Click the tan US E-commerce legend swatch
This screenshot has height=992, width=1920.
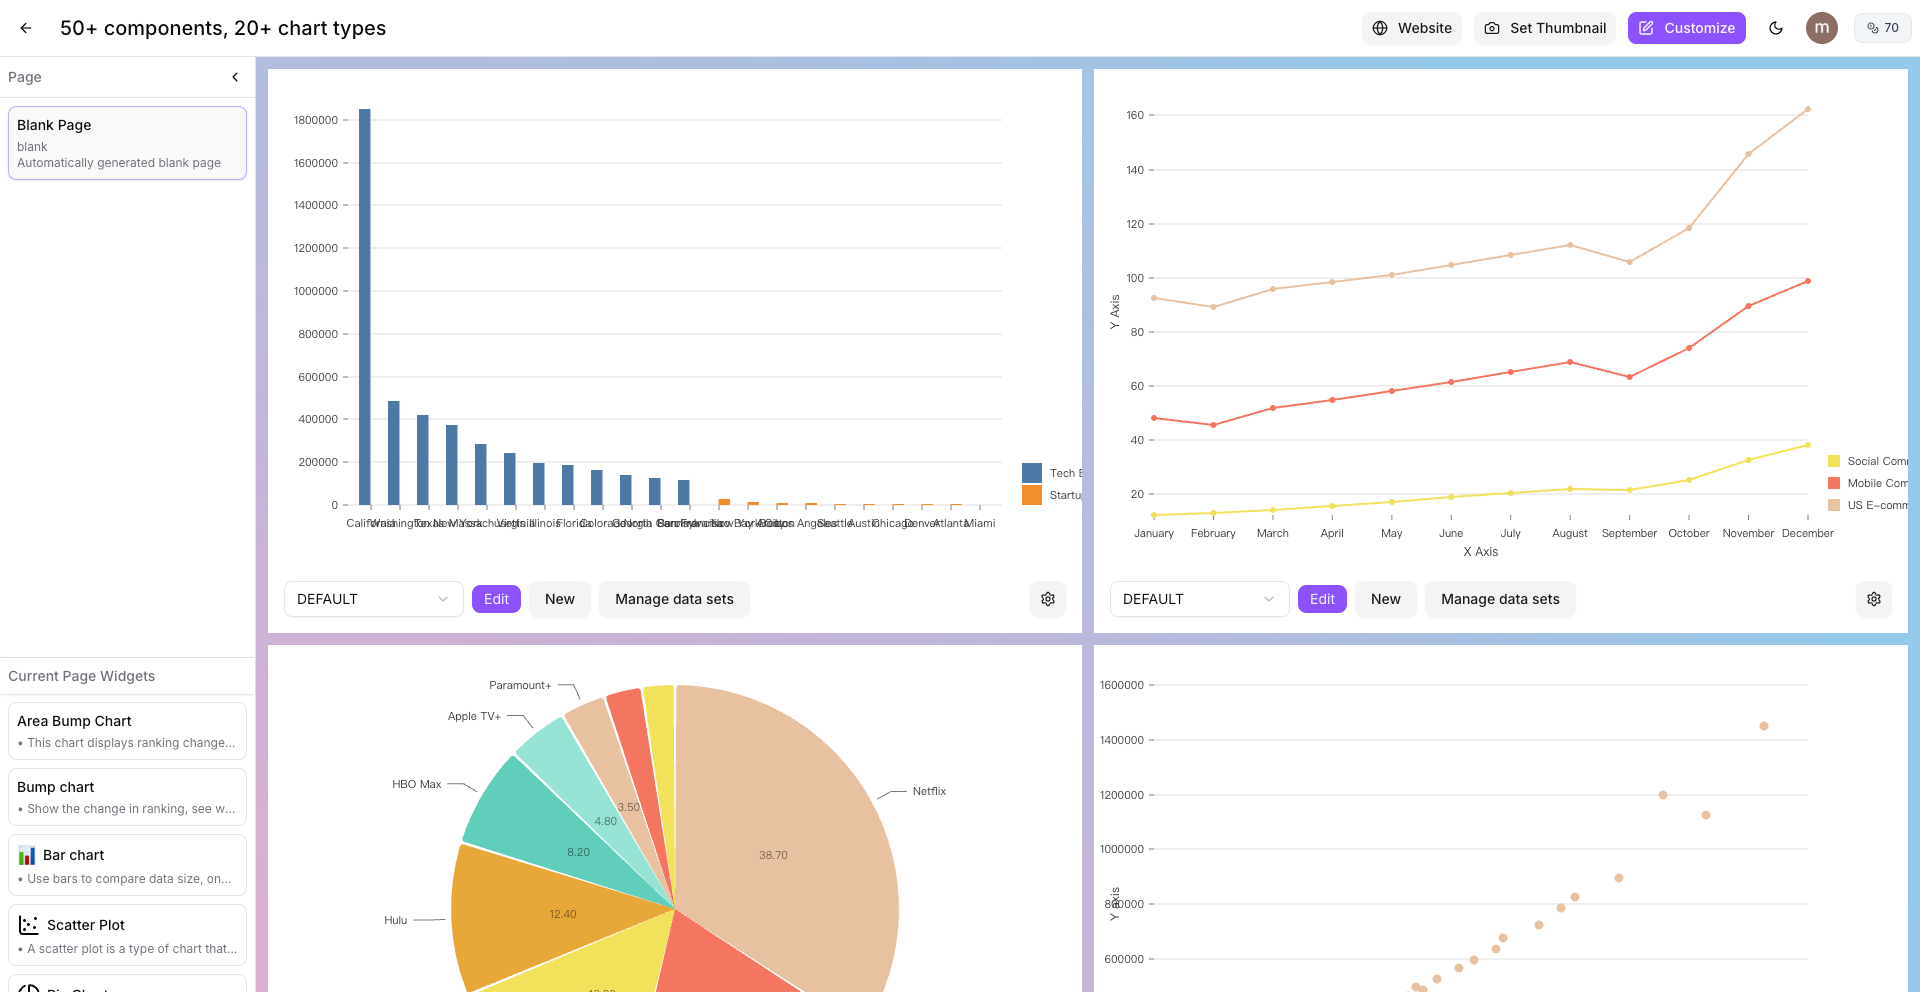(x=1834, y=505)
